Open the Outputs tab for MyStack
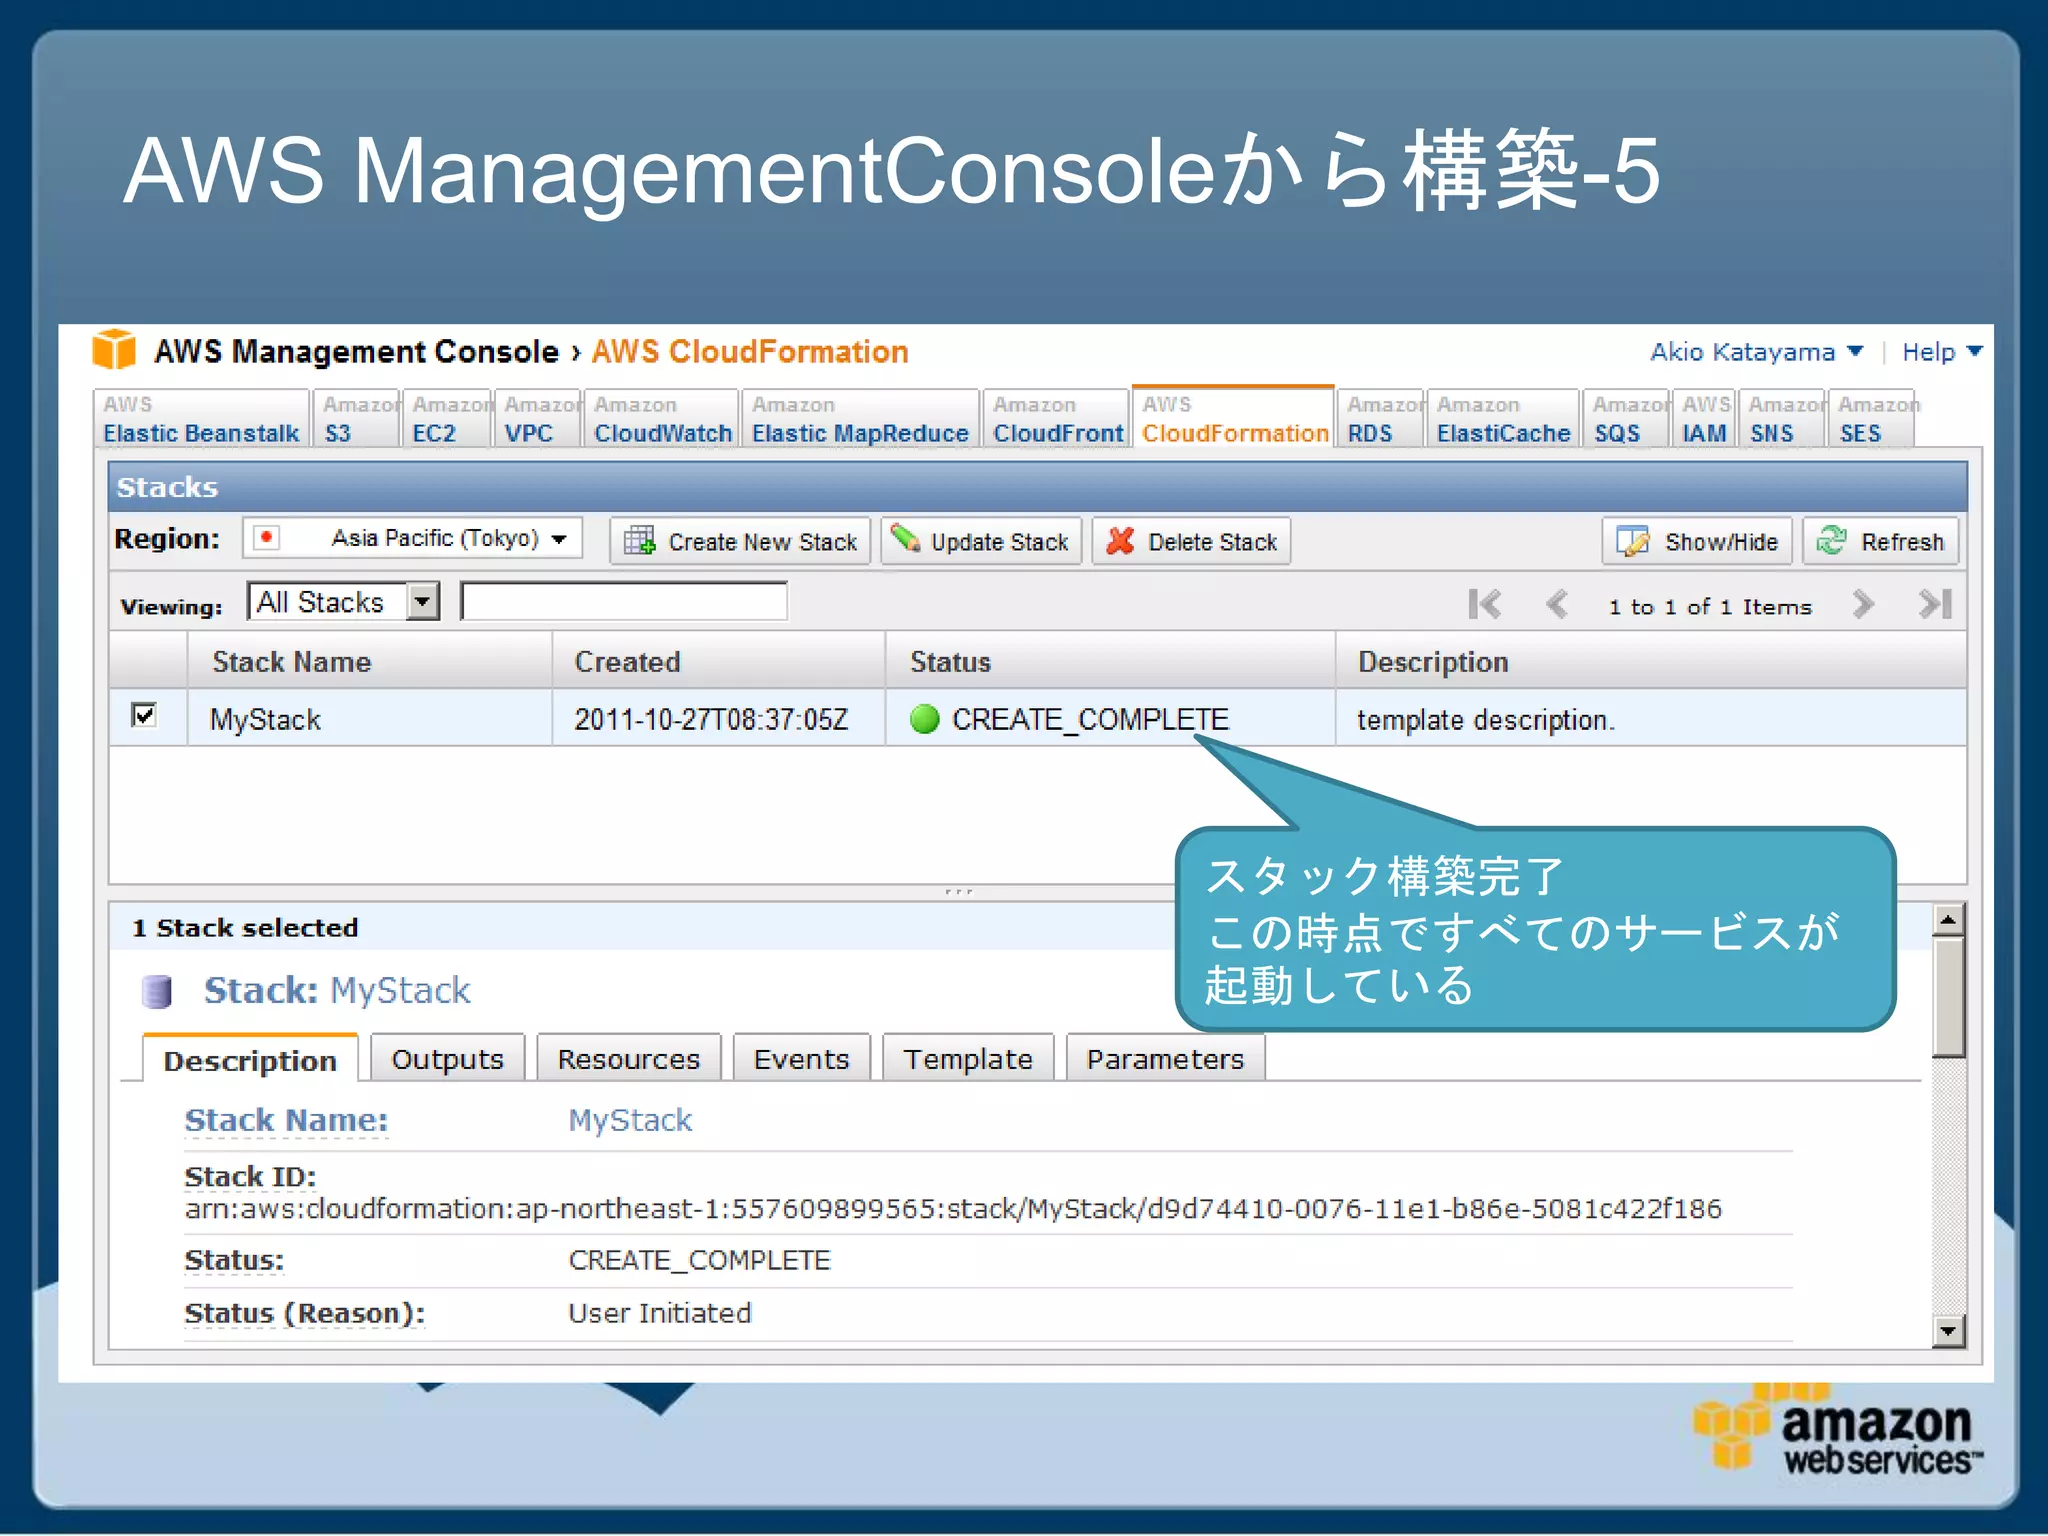 [x=447, y=1058]
